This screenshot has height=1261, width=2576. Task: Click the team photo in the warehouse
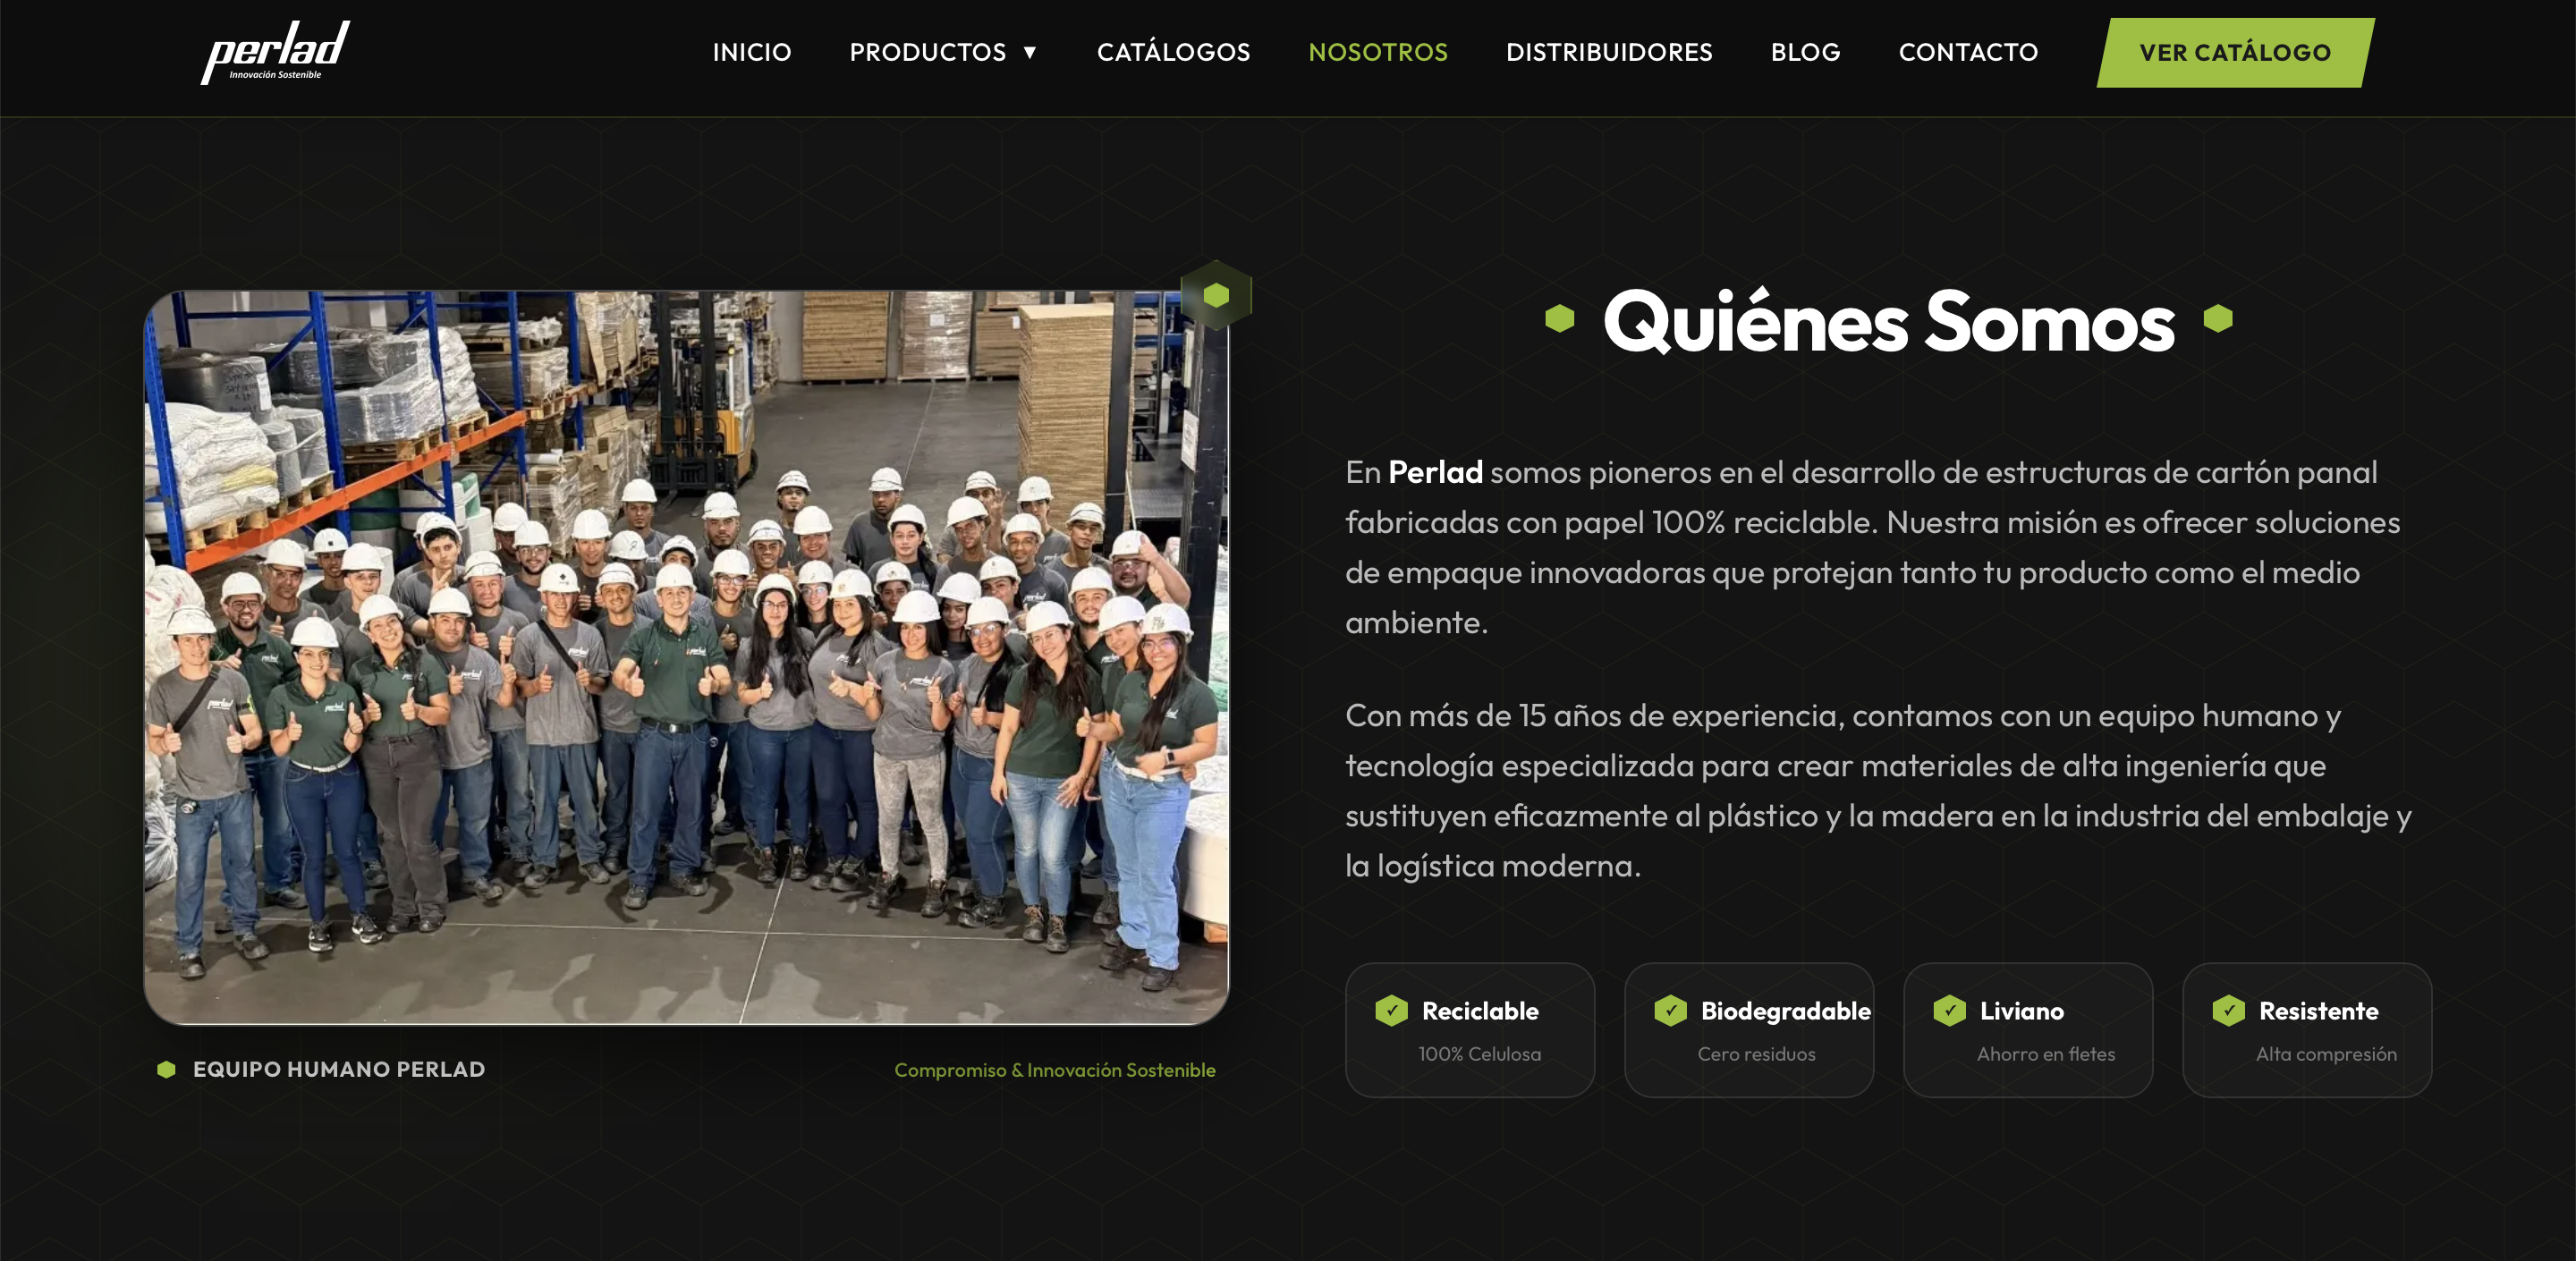pos(686,658)
